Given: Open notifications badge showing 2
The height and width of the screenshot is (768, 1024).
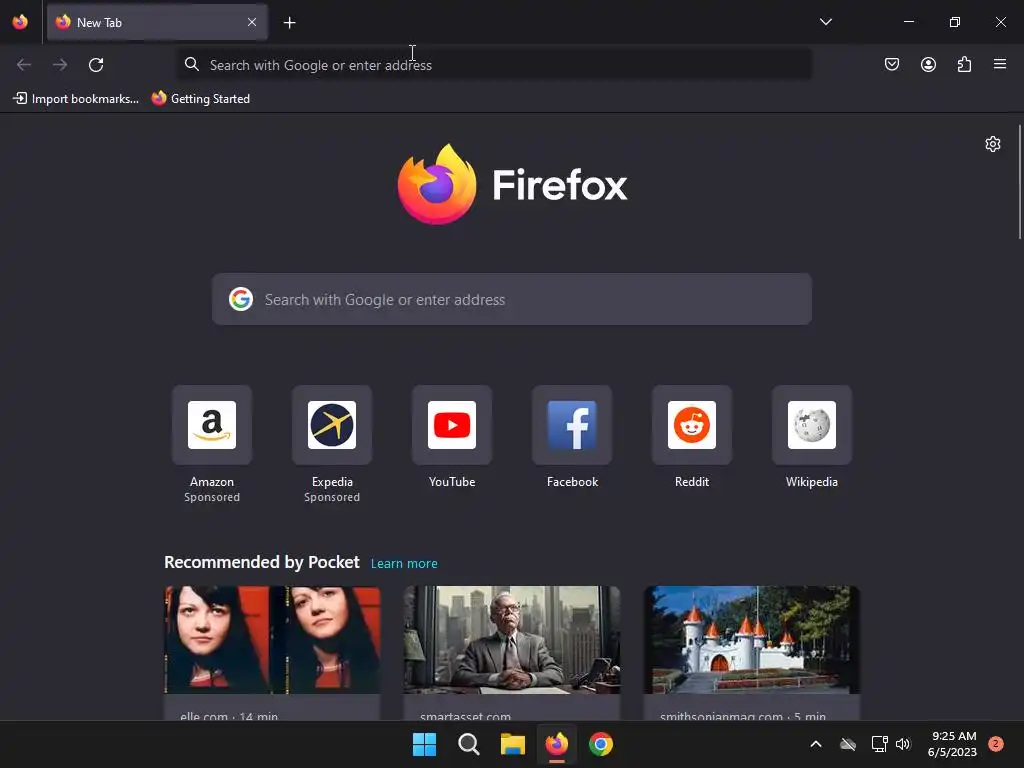Looking at the screenshot, I should [995, 744].
